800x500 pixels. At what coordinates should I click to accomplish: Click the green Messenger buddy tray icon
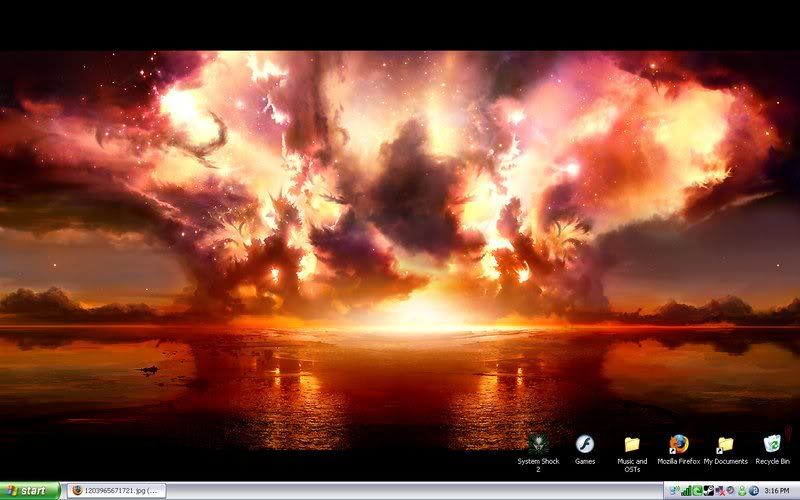[x=742, y=491]
